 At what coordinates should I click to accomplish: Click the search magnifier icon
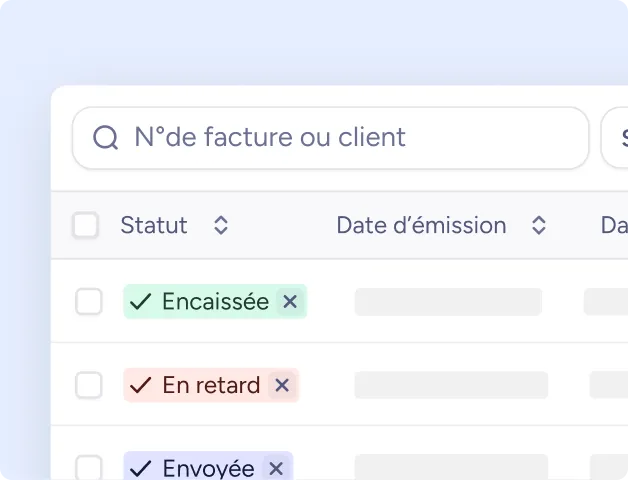tap(106, 138)
